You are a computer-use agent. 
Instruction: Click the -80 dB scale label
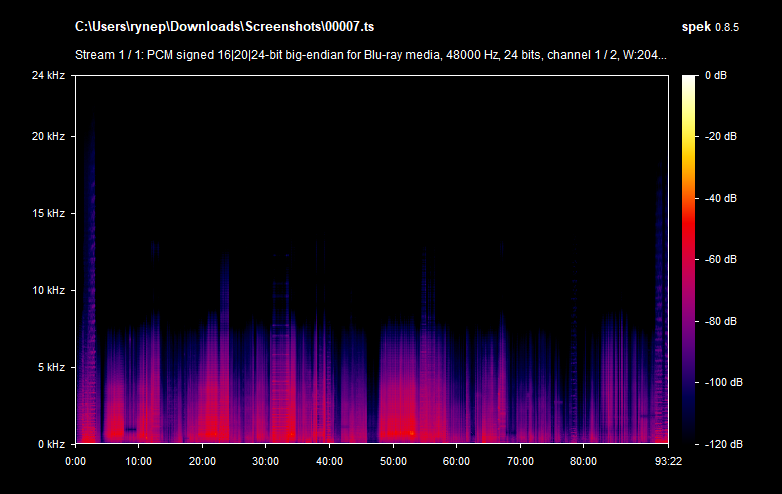tap(721, 321)
